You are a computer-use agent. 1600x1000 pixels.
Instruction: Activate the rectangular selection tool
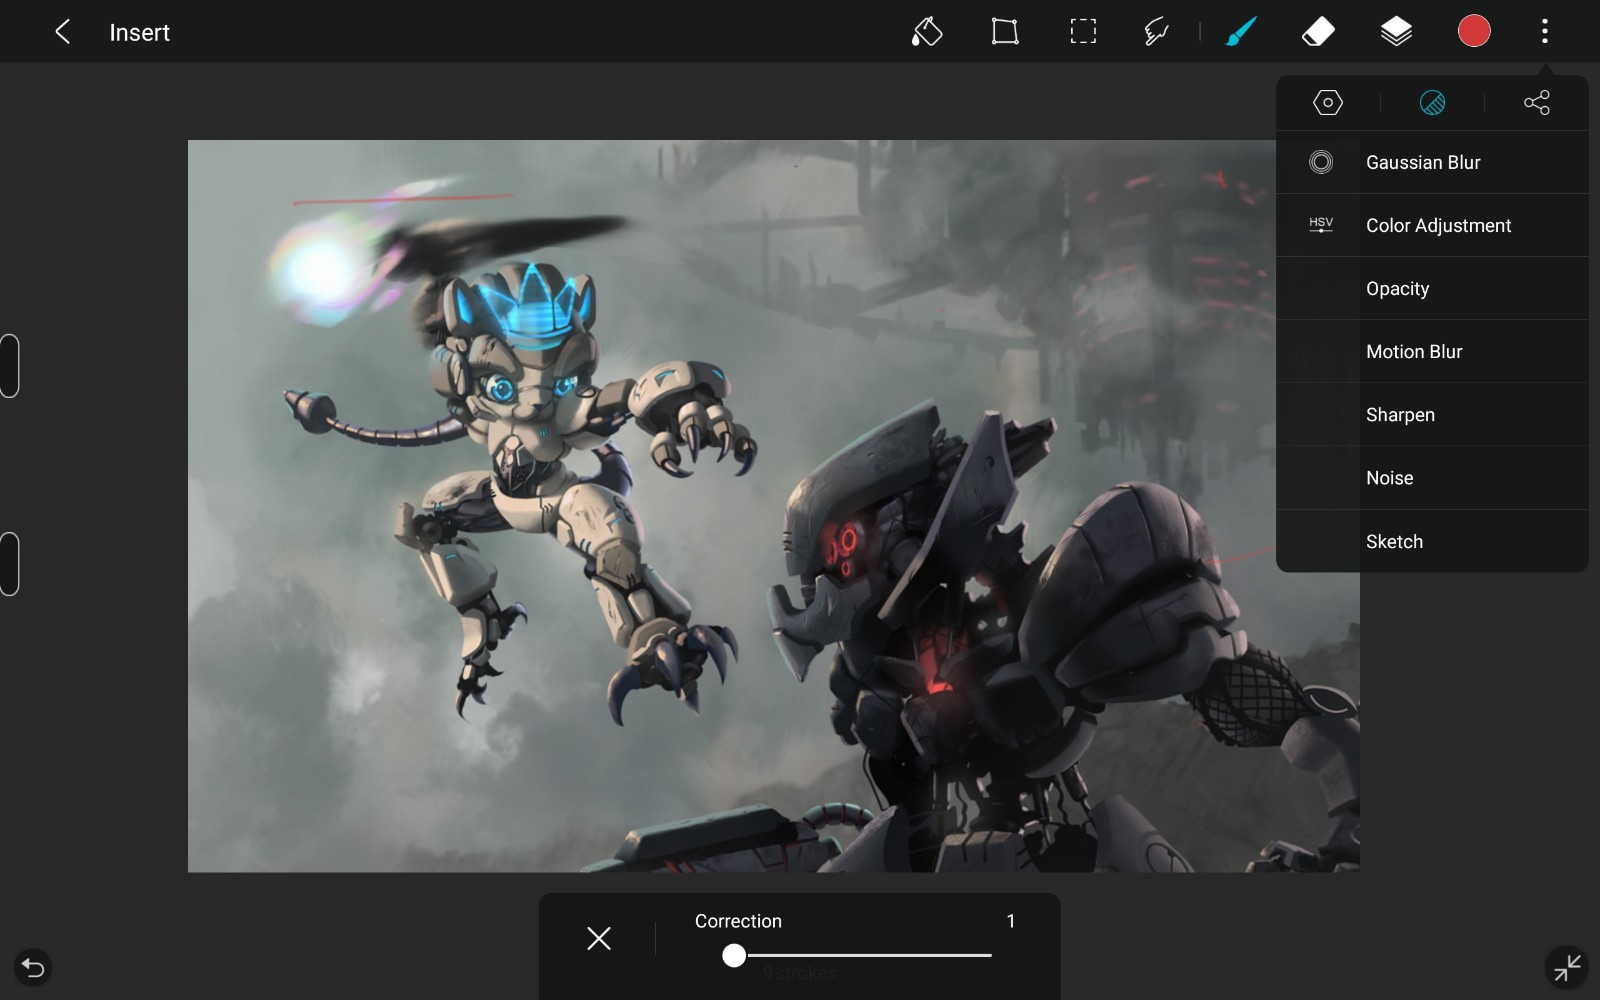click(x=1082, y=32)
